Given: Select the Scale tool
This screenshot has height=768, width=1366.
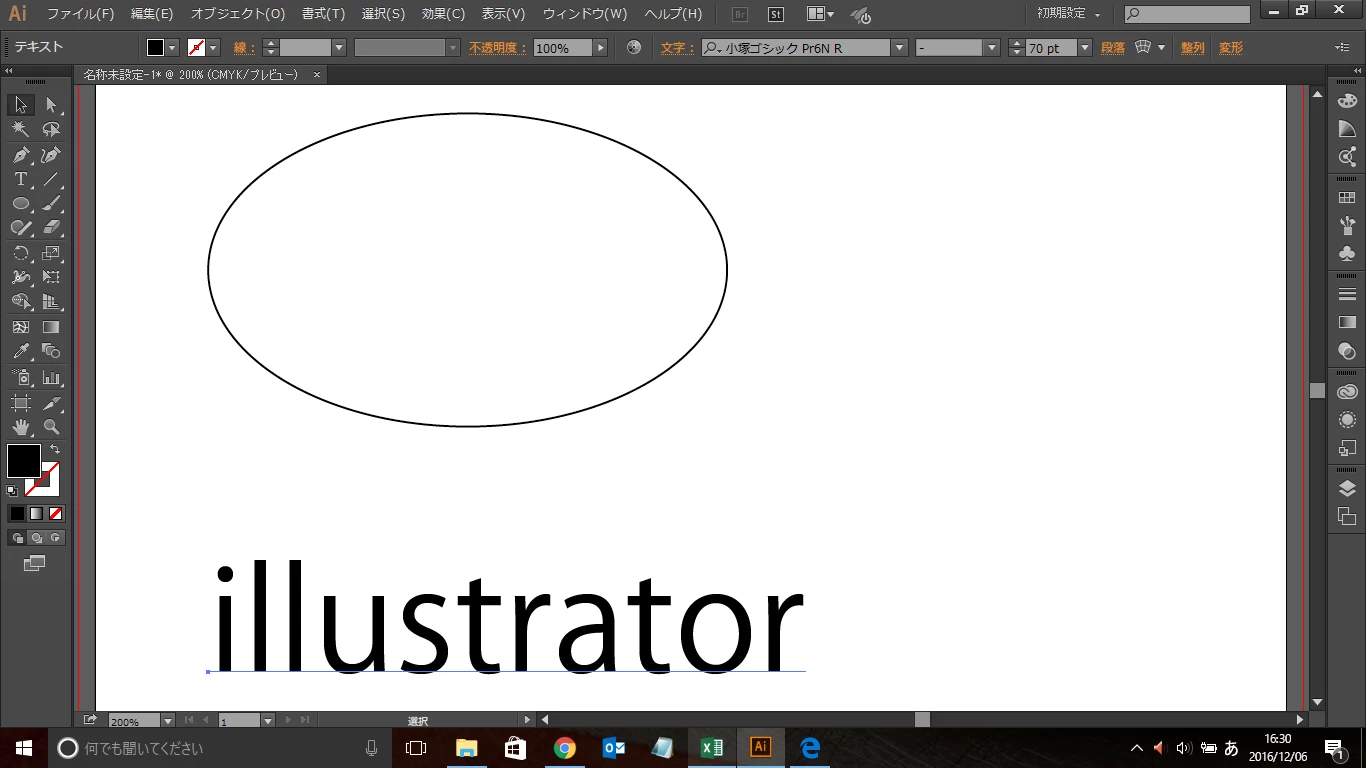Looking at the screenshot, I should 51,253.
